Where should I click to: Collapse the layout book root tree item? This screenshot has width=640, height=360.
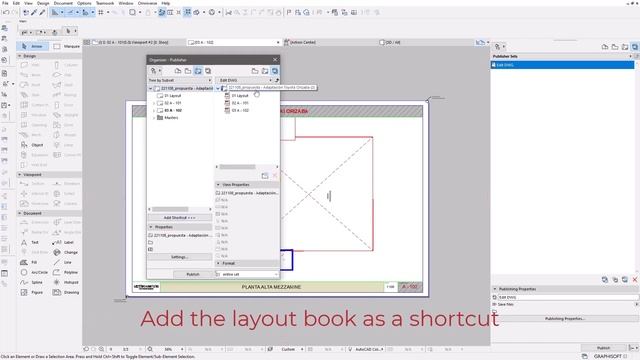coord(151,88)
